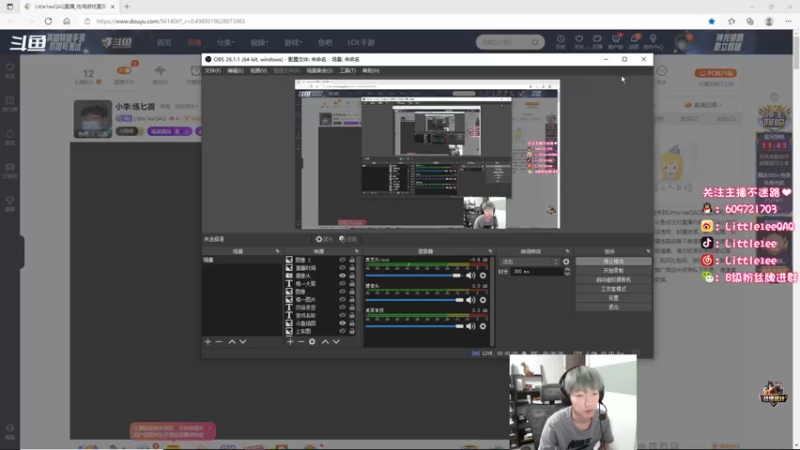This screenshot has width=800, height=450.
Task: Click the 开始录制 button in OBS
Action: 613,270
